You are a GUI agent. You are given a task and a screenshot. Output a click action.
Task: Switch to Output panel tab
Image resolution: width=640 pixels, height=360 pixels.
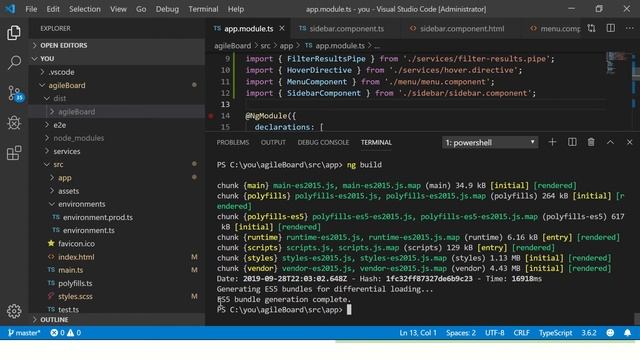(x=273, y=142)
